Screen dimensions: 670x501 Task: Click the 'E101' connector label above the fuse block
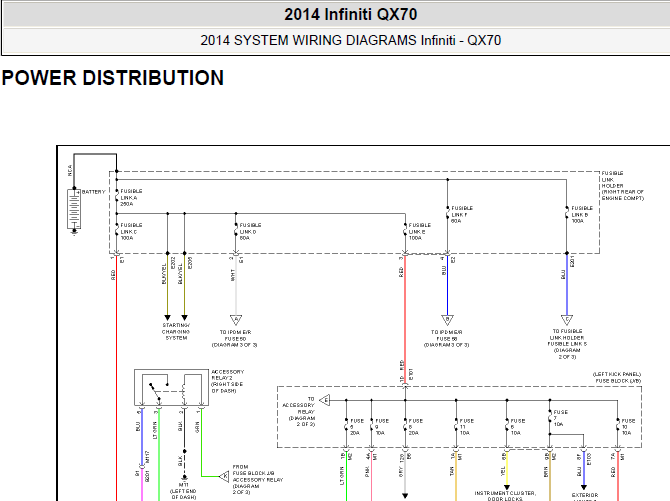(x=411, y=374)
